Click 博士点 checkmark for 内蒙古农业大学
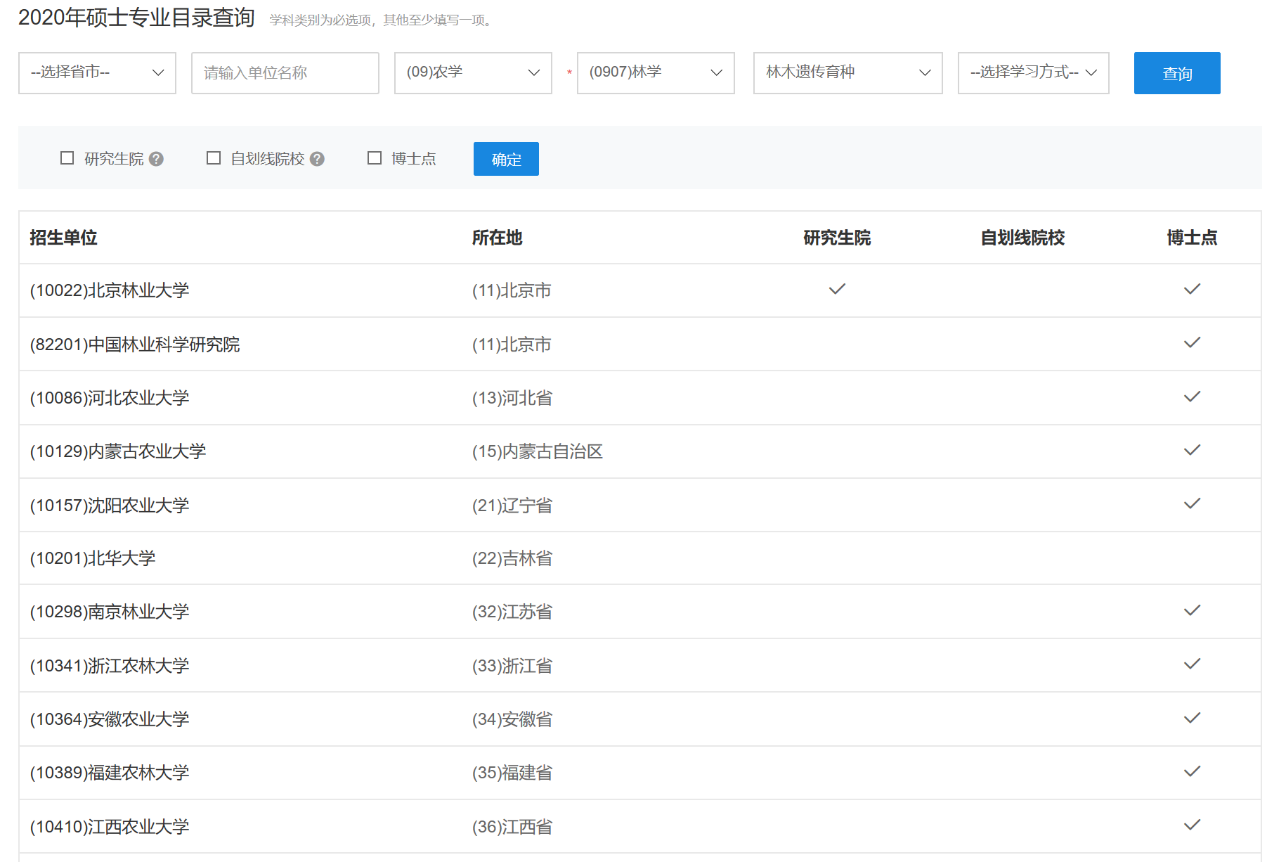Image resolution: width=1267 pixels, height=862 pixels. (x=1192, y=450)
